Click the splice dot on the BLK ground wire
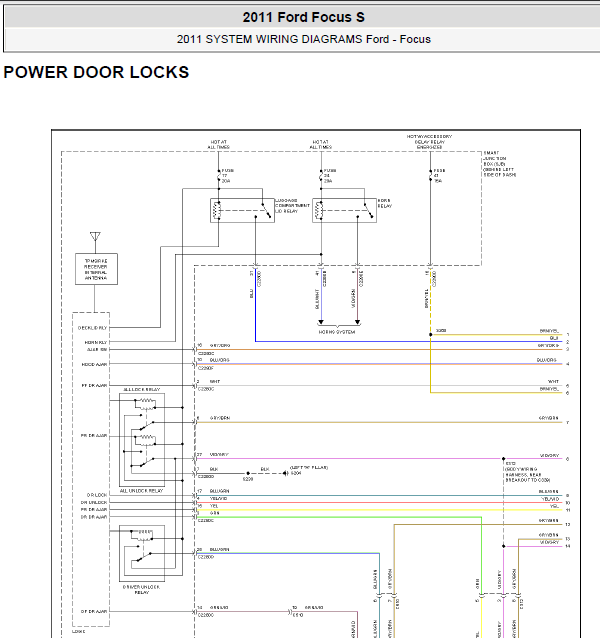Screen dimensions: 600x638 click(x=248, y=473)
